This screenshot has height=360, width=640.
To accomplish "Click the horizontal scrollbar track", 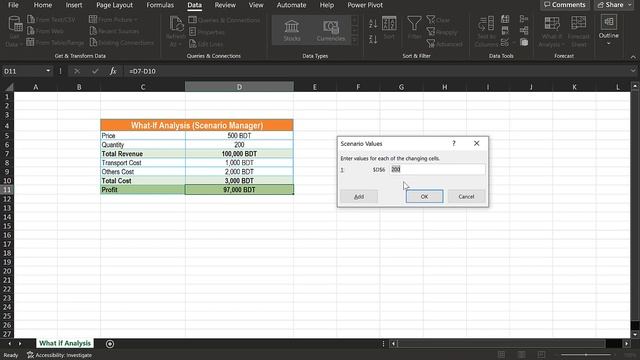I will [x=501, y=344].
